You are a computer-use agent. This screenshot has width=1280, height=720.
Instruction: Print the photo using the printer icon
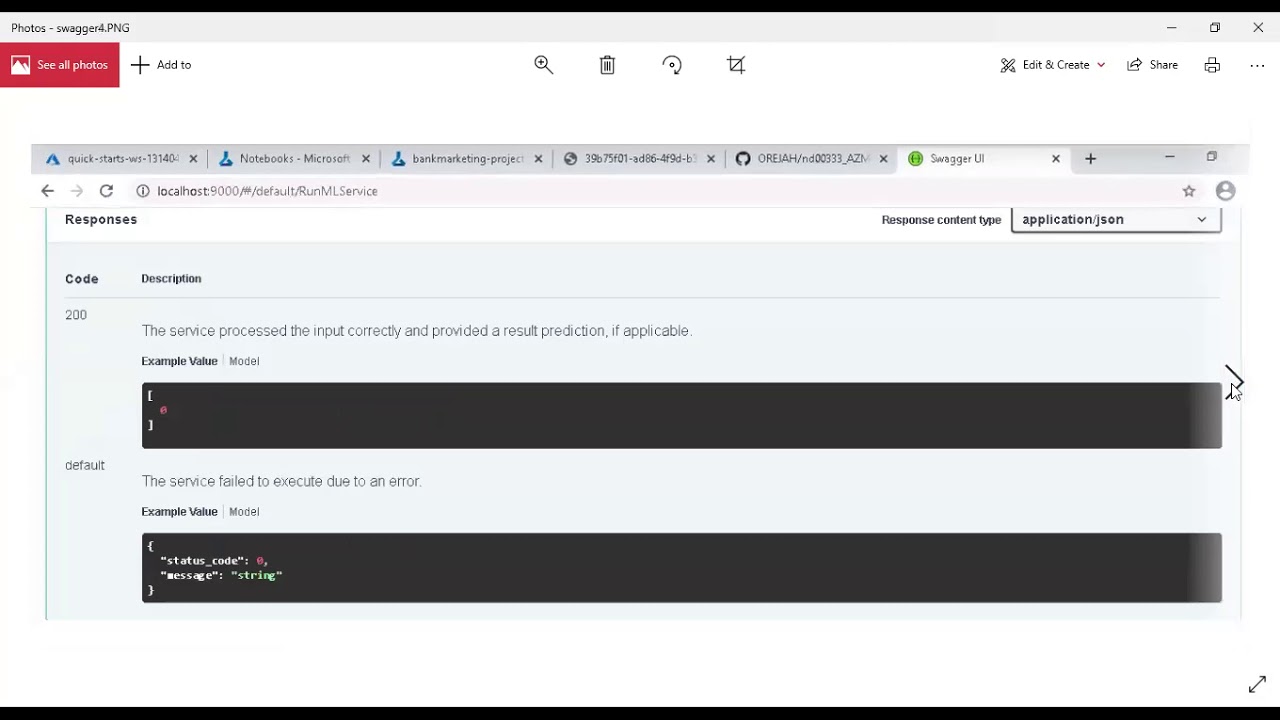tap(1212, 65)
